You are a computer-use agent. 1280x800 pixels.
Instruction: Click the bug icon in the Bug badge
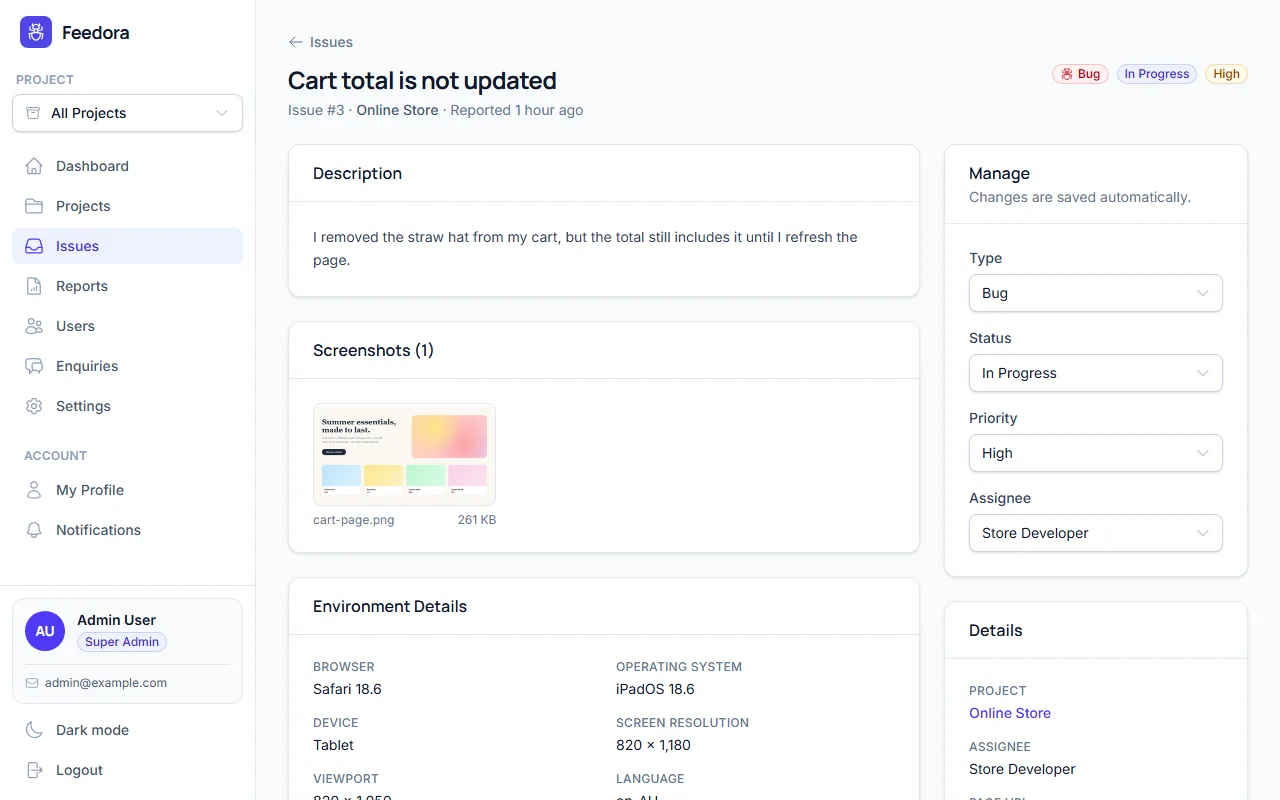(x=1067, y=74)
